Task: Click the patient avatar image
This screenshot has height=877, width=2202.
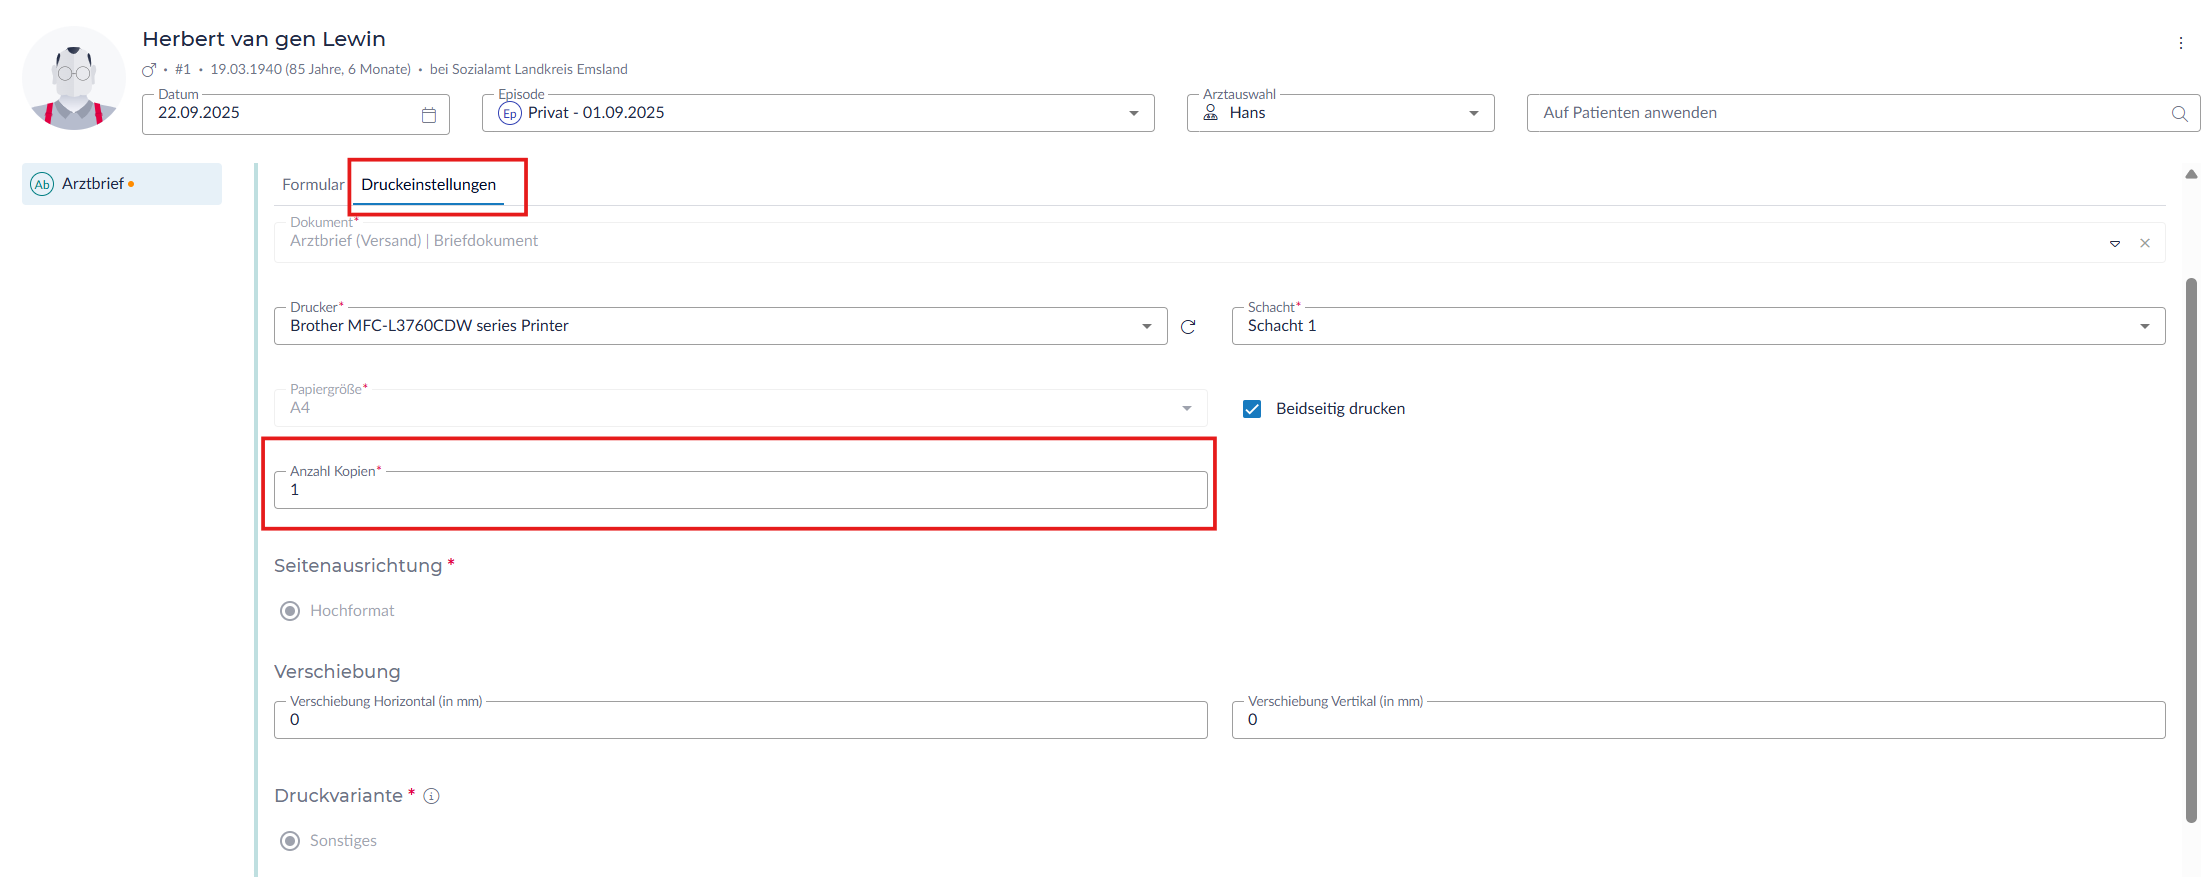Action: (74, 80)
